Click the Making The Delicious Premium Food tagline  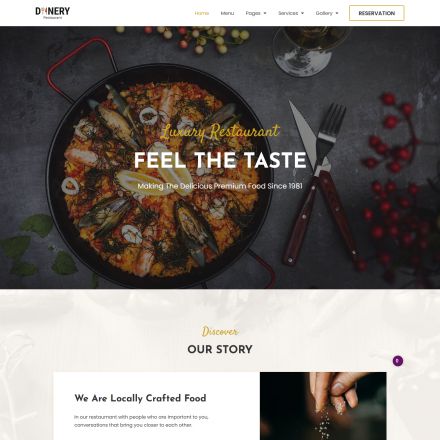220,186
